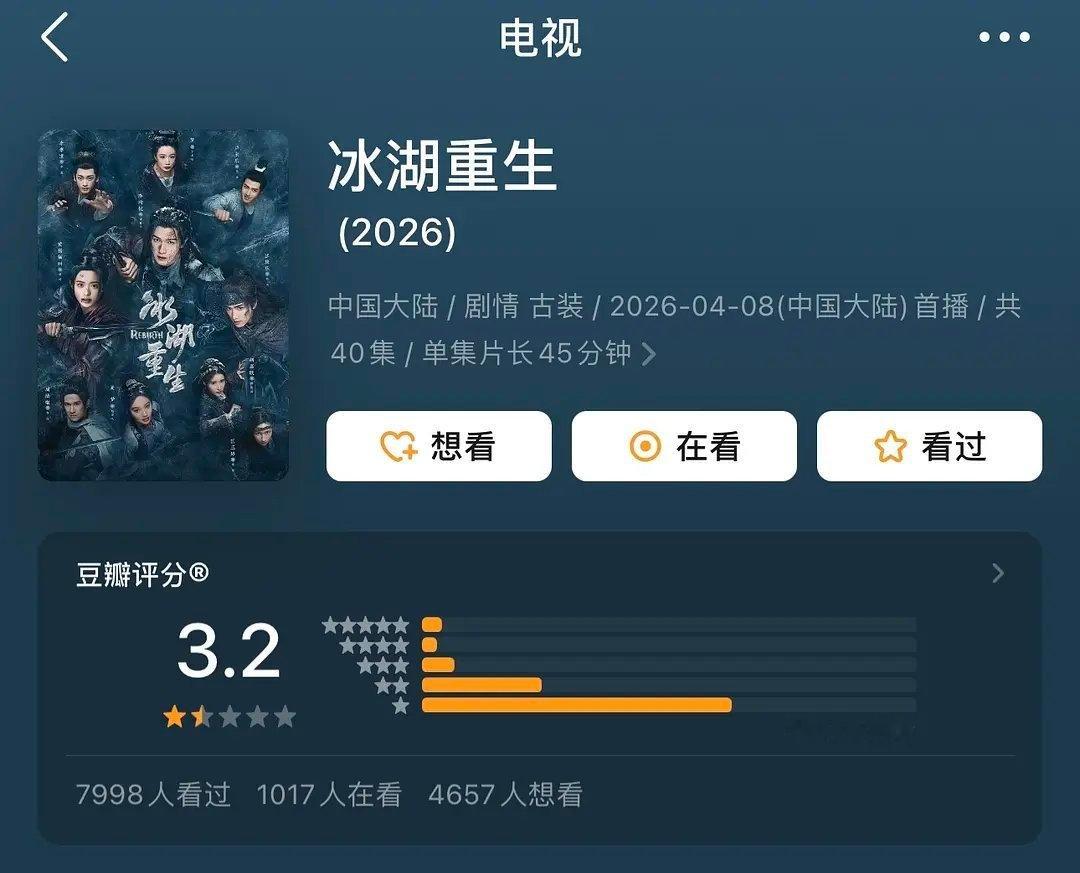This screenshot has height=873, width=1080.
Task: Tap the heart icon on 想看
Action: (x=399, y=446)
